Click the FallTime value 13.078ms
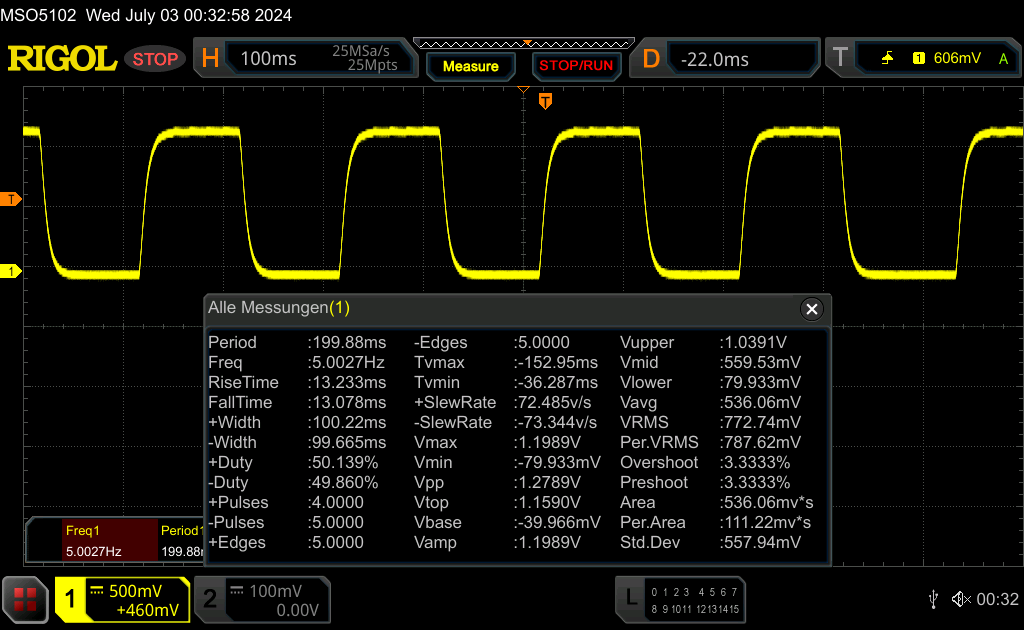 click(349, 402)
